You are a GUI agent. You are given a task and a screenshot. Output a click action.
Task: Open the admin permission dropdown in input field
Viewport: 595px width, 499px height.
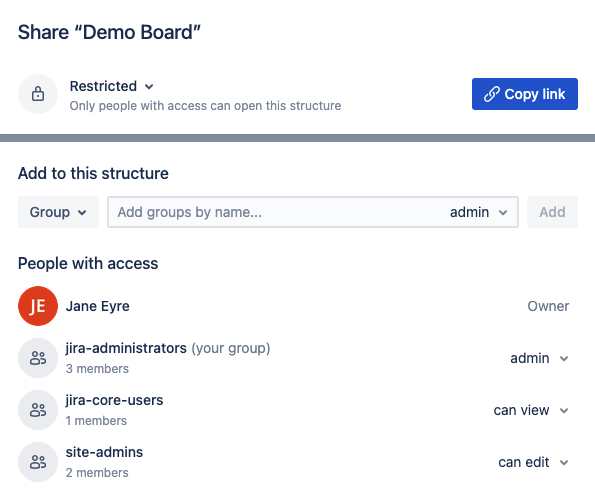tap(479, 212)
